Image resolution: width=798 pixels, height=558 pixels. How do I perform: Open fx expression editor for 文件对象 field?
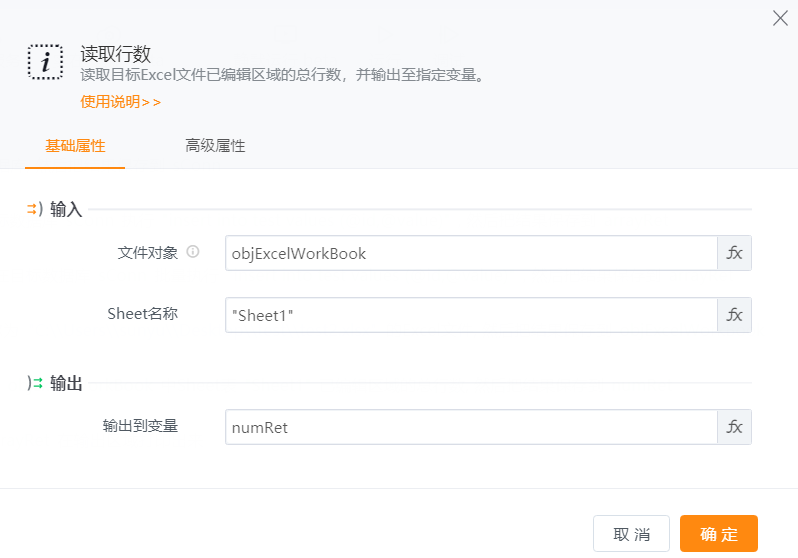[734, 253]
